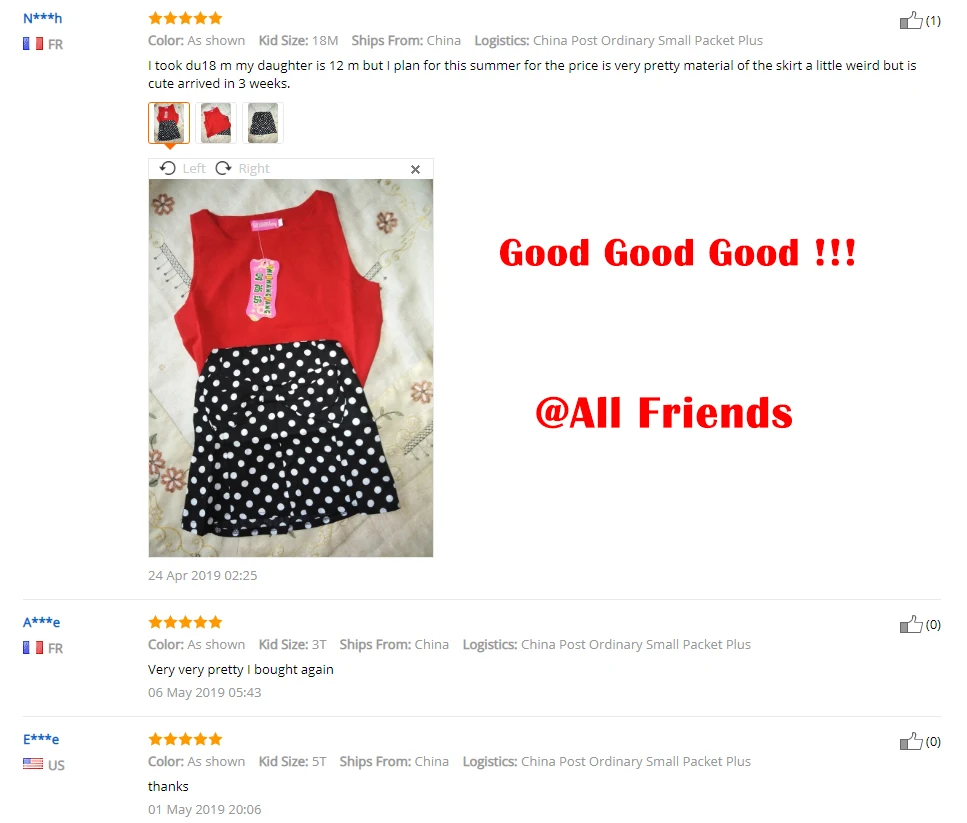The height and width of the screenshot is (823, 967).
Task: Click the five-star rating on A***e's review
Action: point(185,621)
